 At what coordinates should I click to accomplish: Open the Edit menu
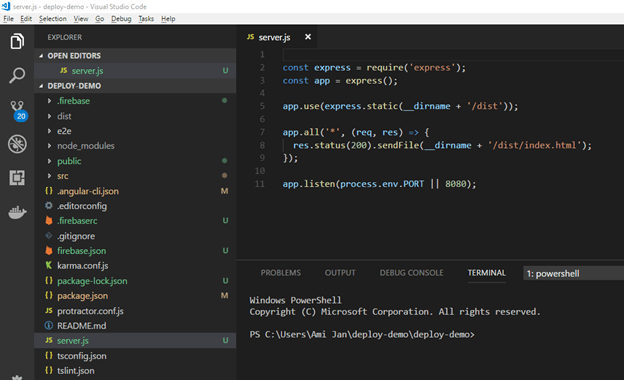click(26, 19)
